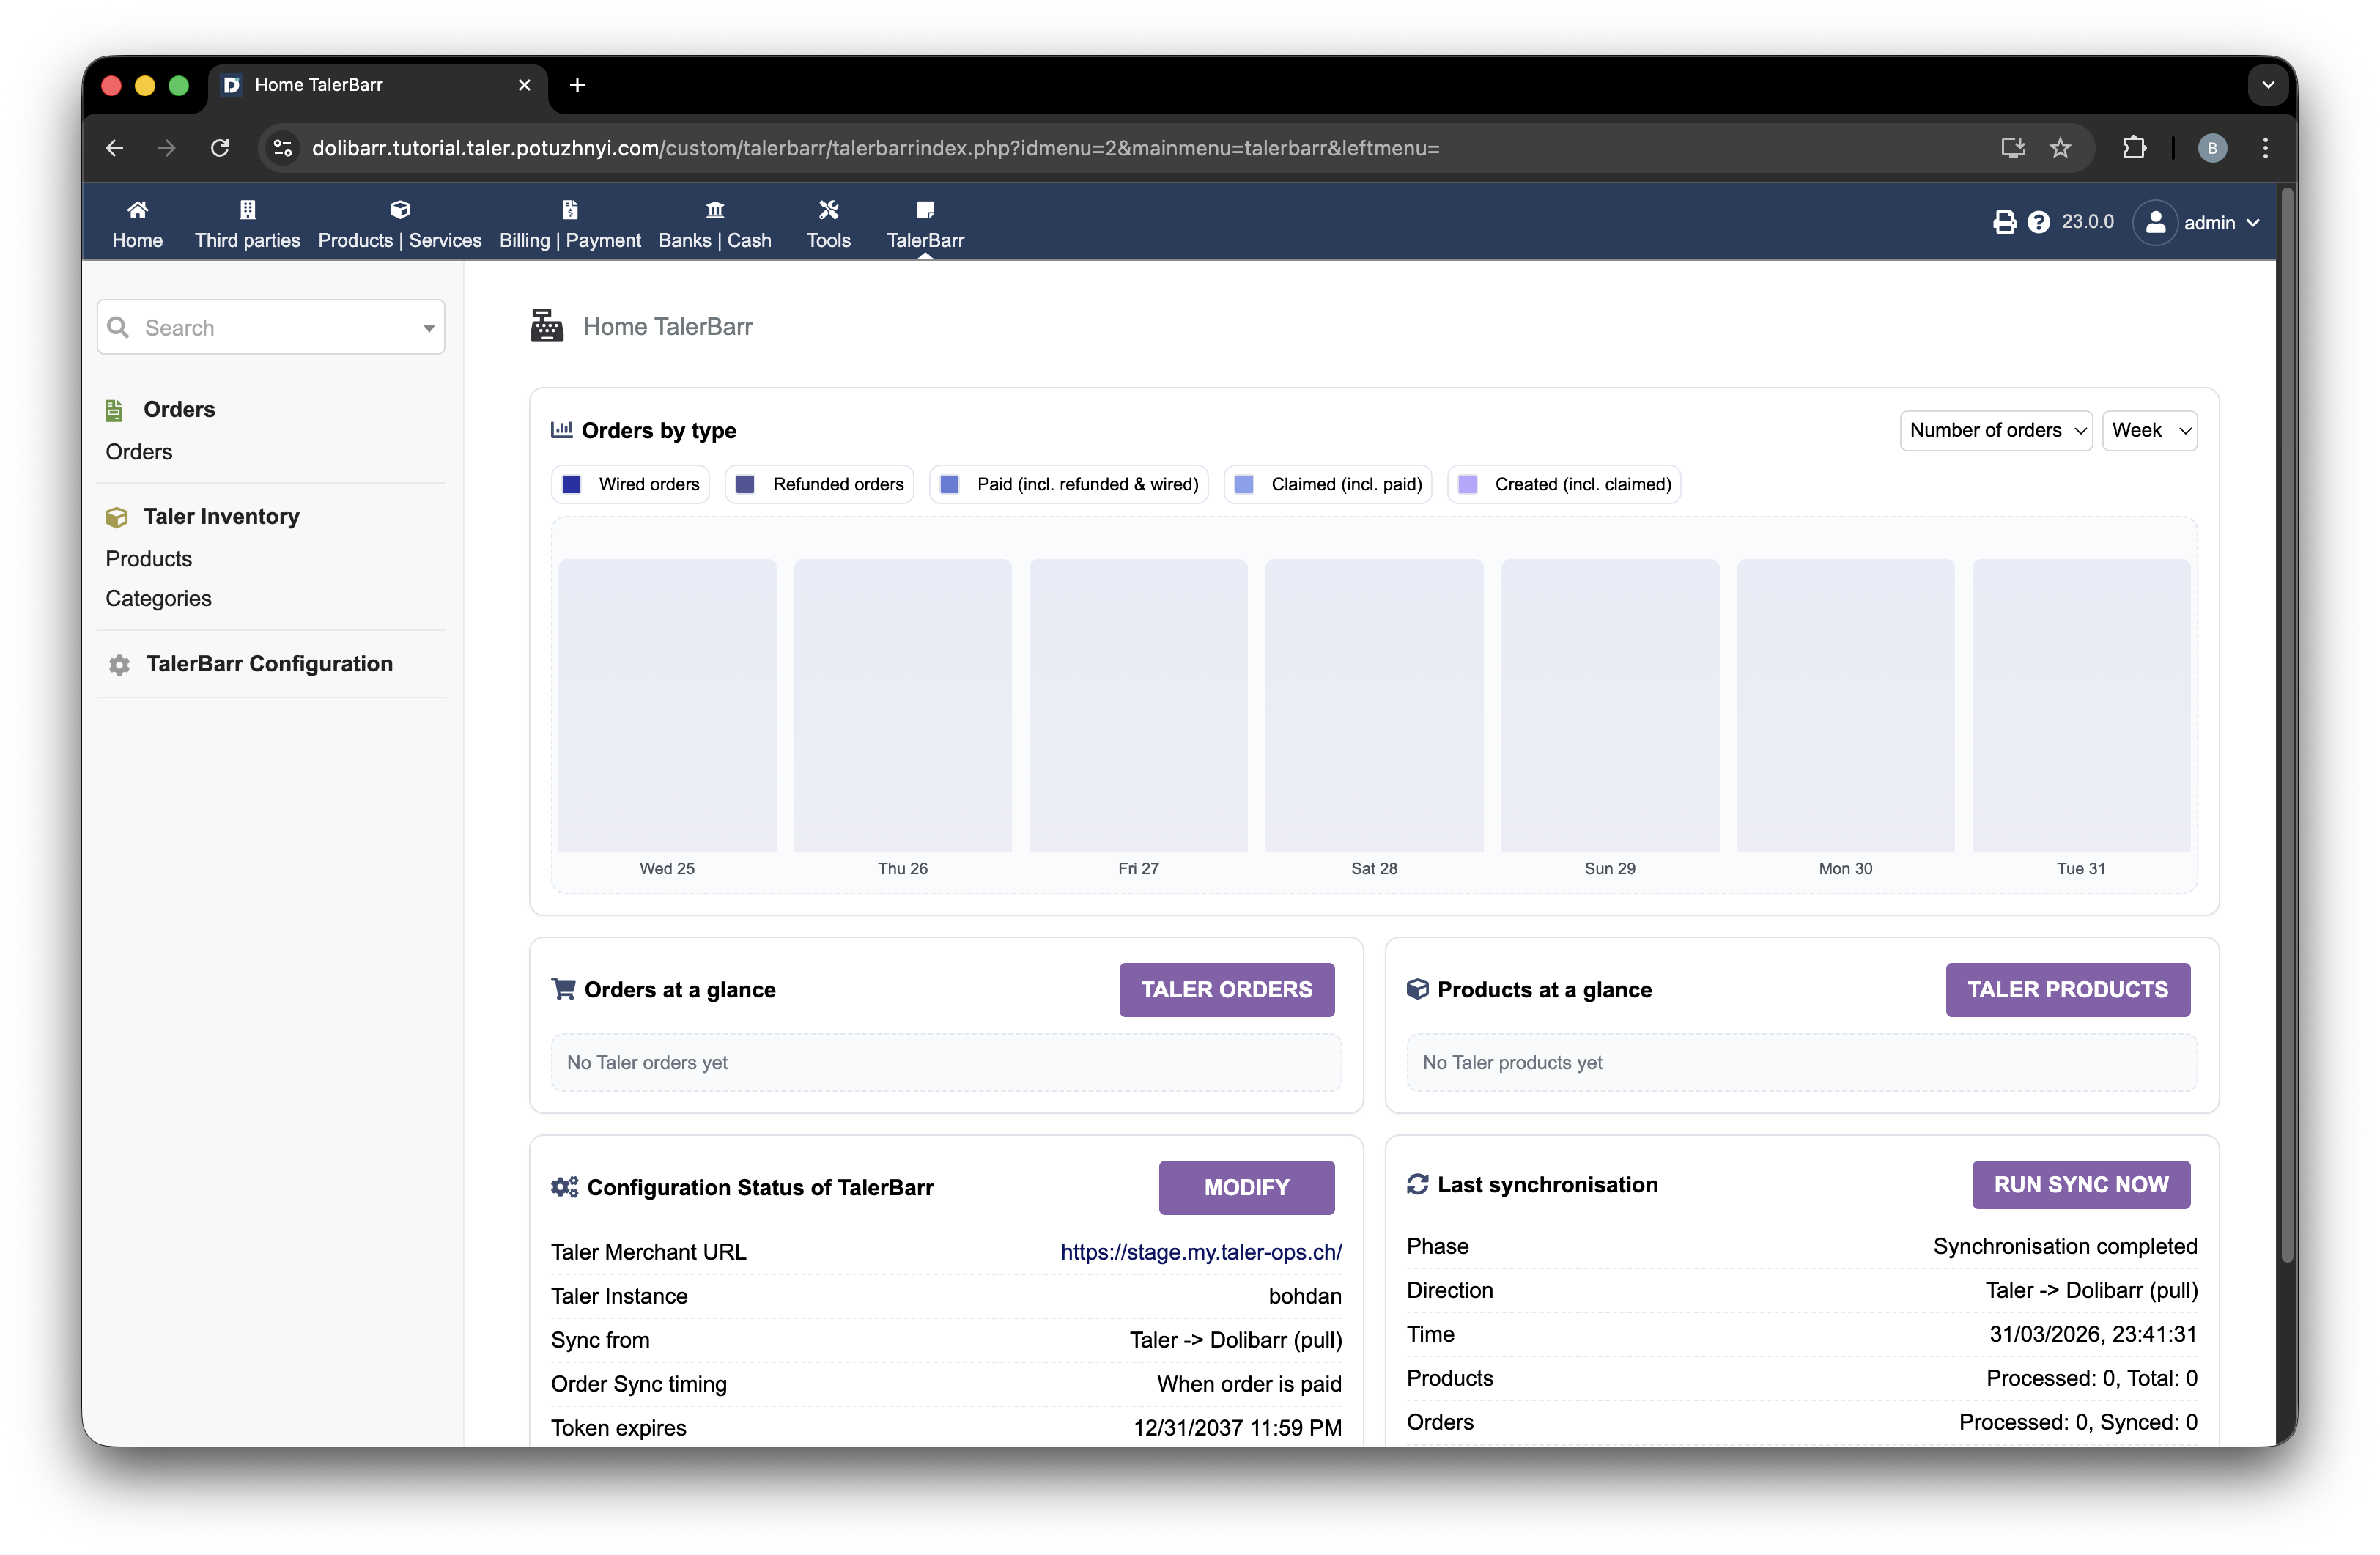
Task: Open the stage.my.taler-ops.ch merchant link
Action: tap(1200, 1252)
